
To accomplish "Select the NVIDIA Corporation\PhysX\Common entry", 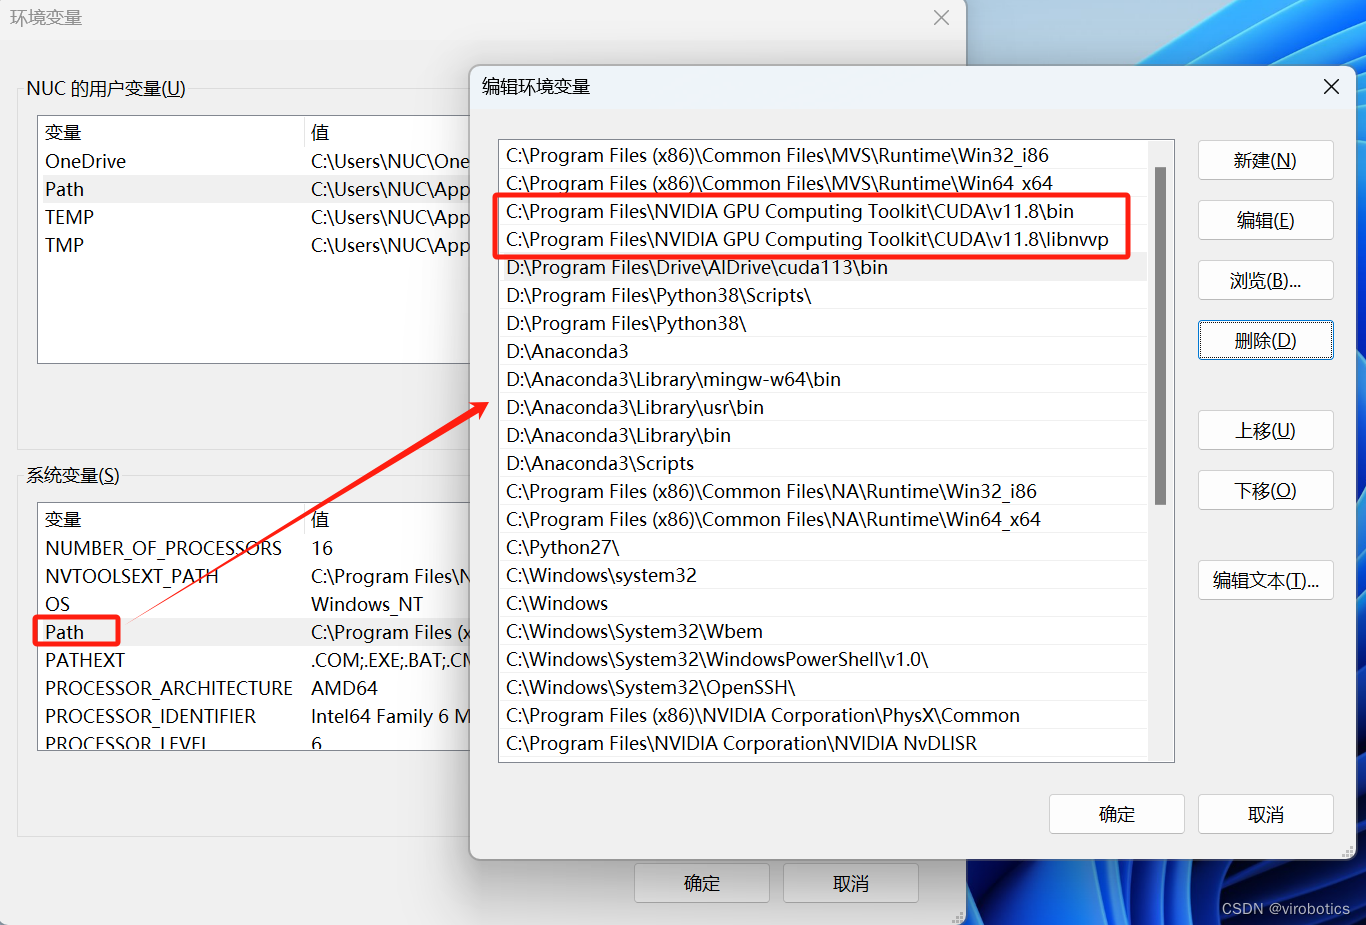I will pos(823,715).
